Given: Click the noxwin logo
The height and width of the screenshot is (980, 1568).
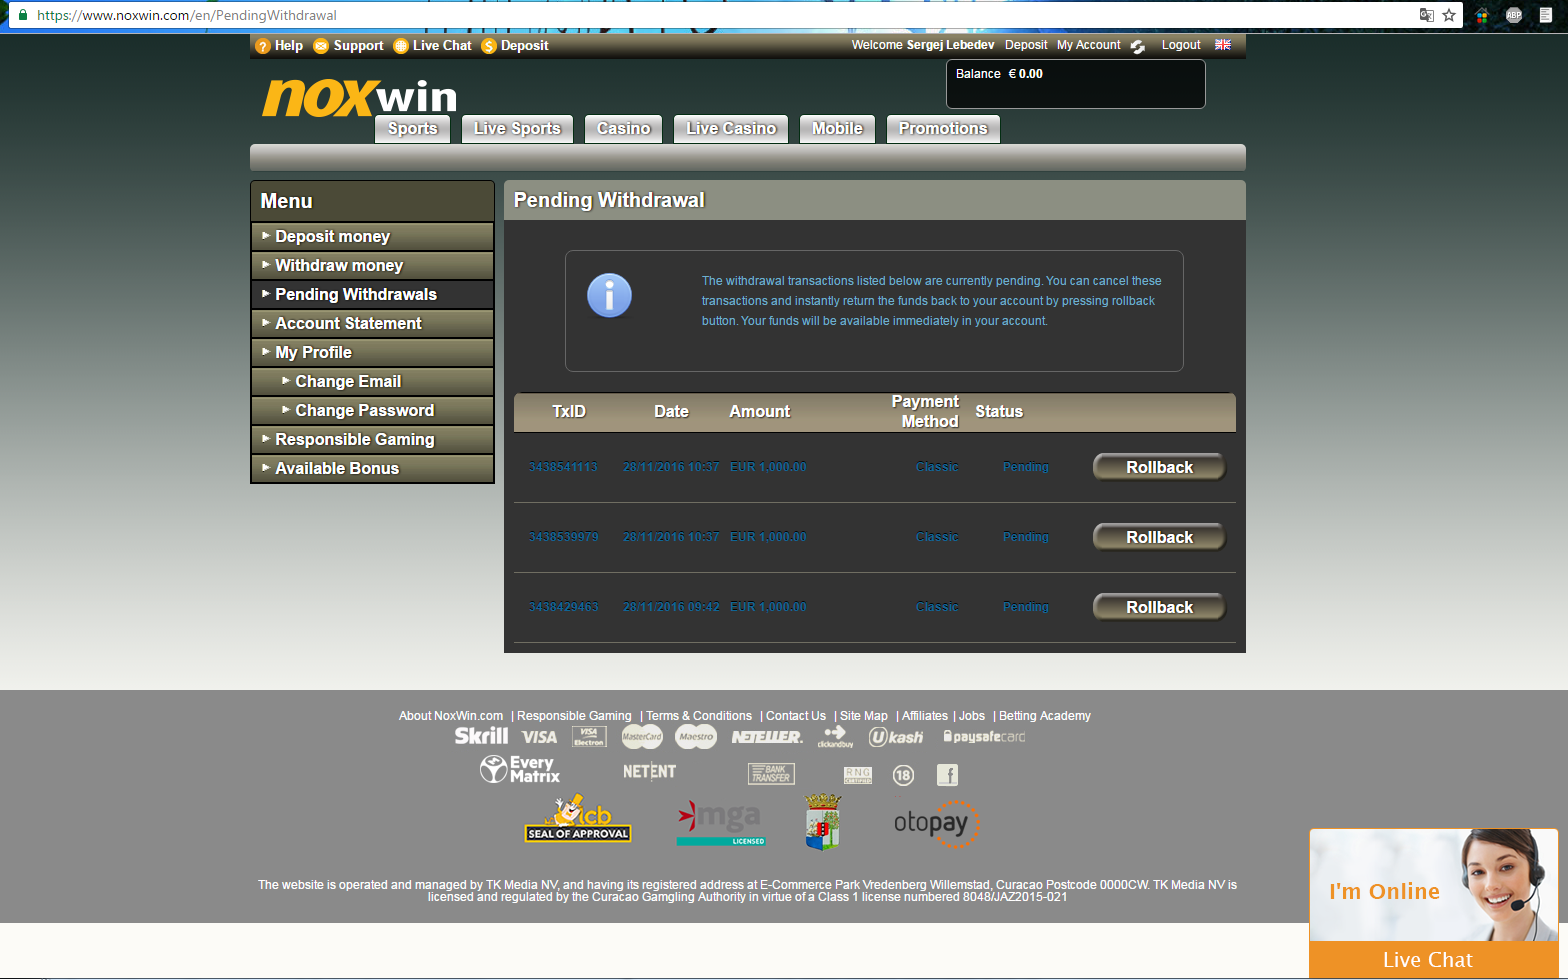Looking at the screenshot, I should click(x=360, y=97).
